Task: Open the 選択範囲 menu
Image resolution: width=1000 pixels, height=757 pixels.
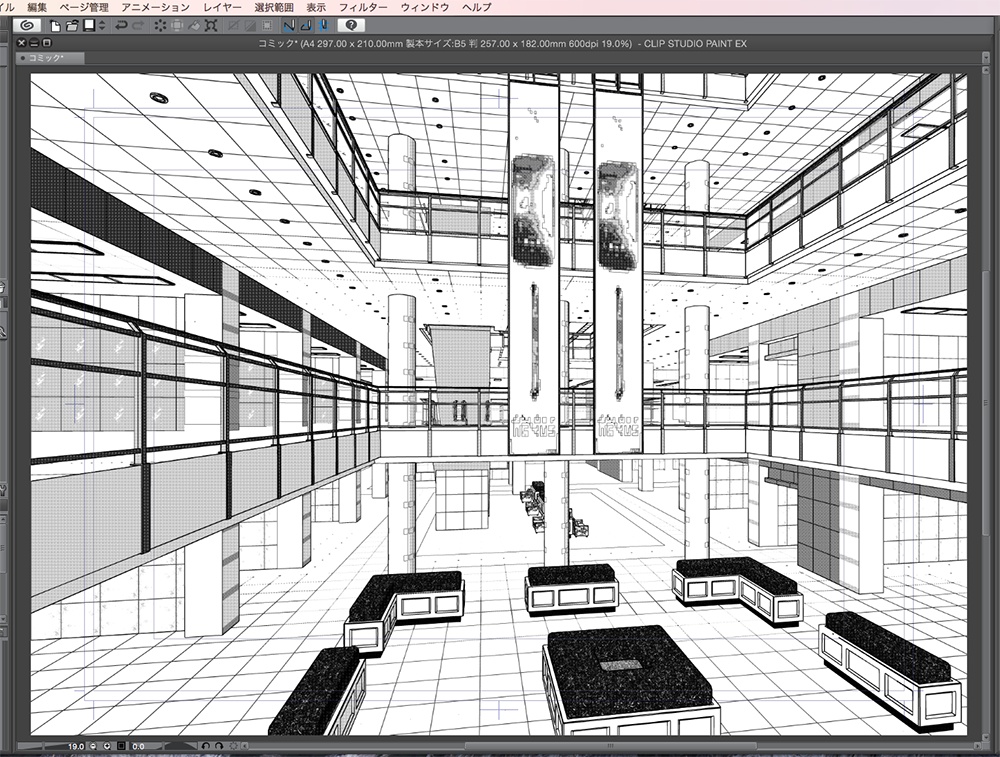Action: [274, 8]
